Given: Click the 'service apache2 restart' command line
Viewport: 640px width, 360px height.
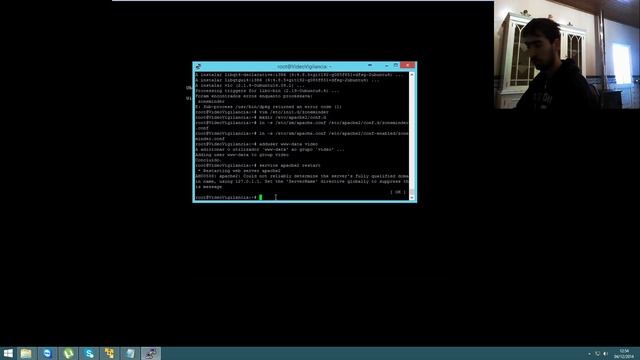Looking at the screenshot, I should click(258, 165).
